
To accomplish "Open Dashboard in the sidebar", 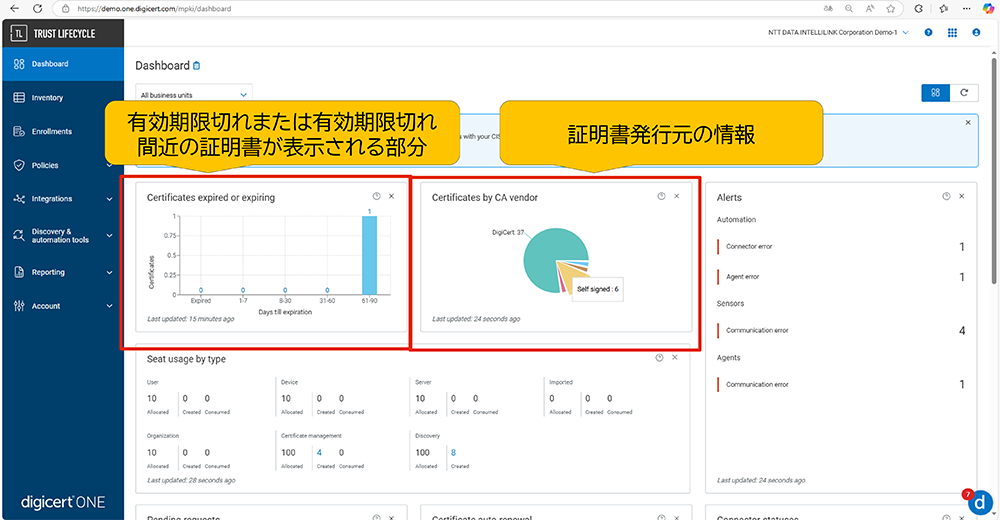I will pyautogui.click(x=62, y=64).
